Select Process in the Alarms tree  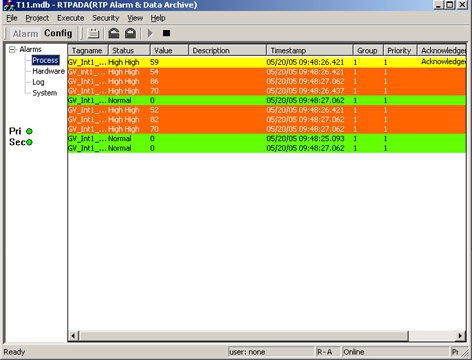click(45, 60)
